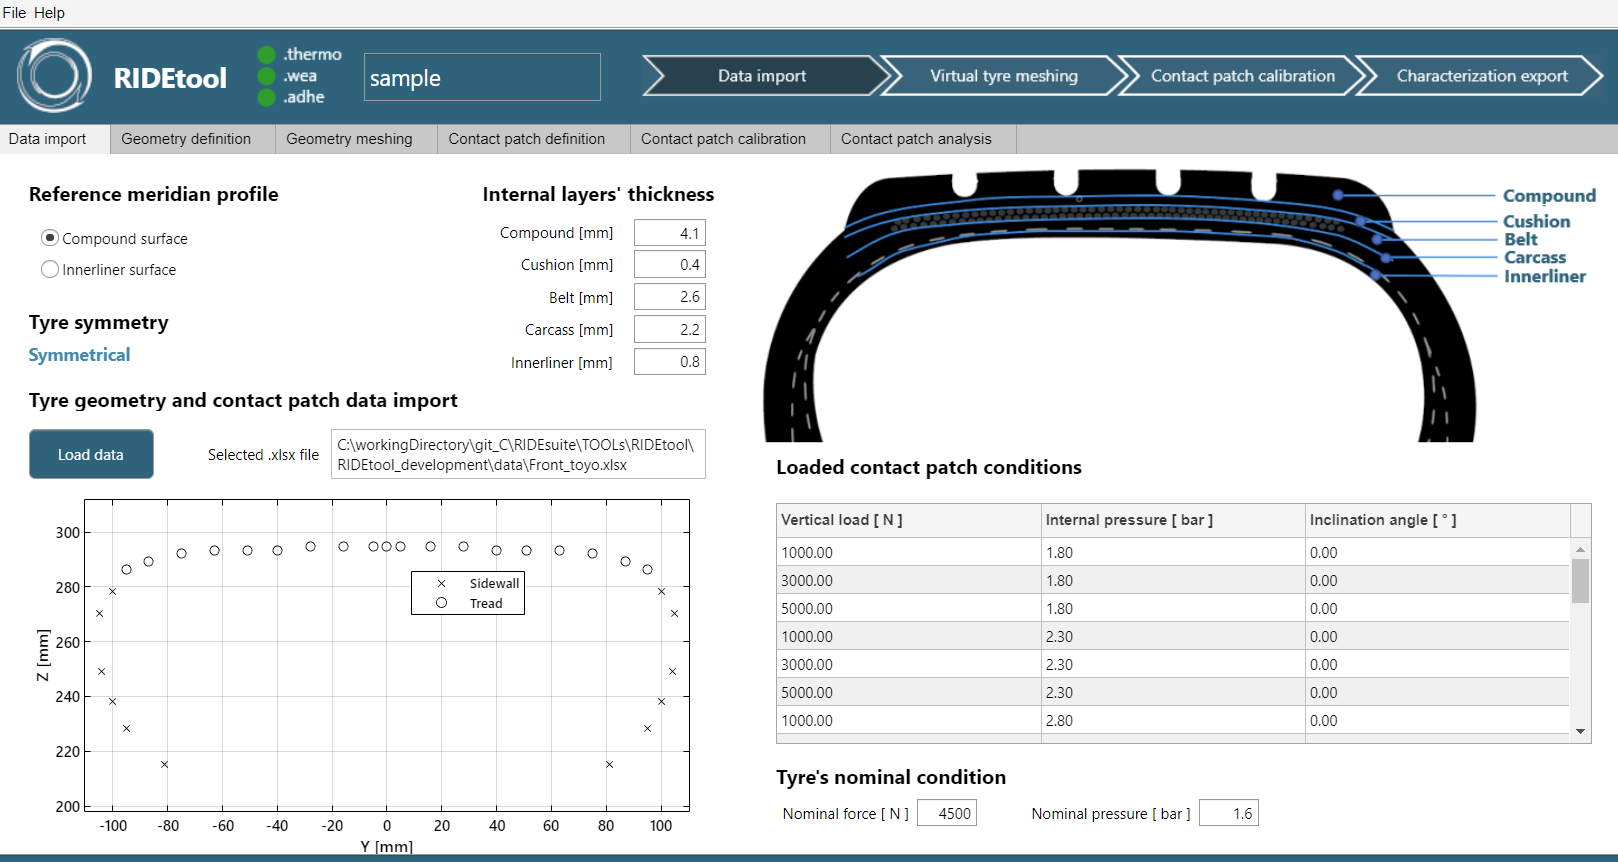Image resolution: width=1618 pixels, height=862 pixels.
Task: Toggle the Symmetrical tyre symmetry setting
Action: [79, 355]
